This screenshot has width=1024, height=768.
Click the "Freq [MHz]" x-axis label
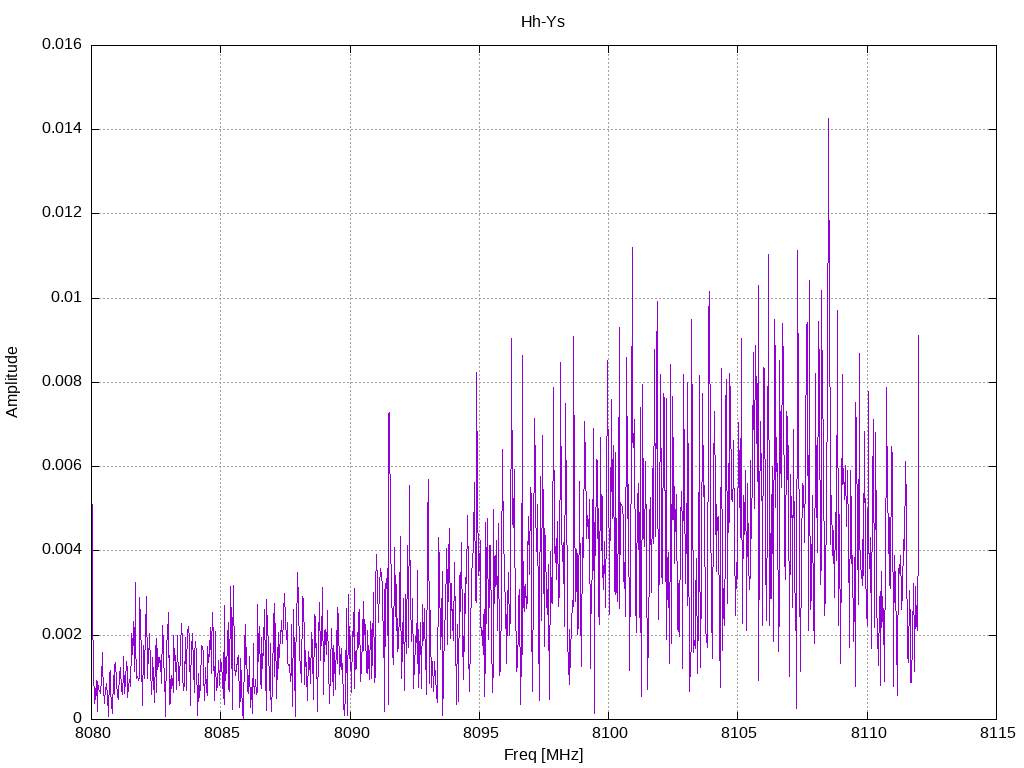(x=543, y=755)
